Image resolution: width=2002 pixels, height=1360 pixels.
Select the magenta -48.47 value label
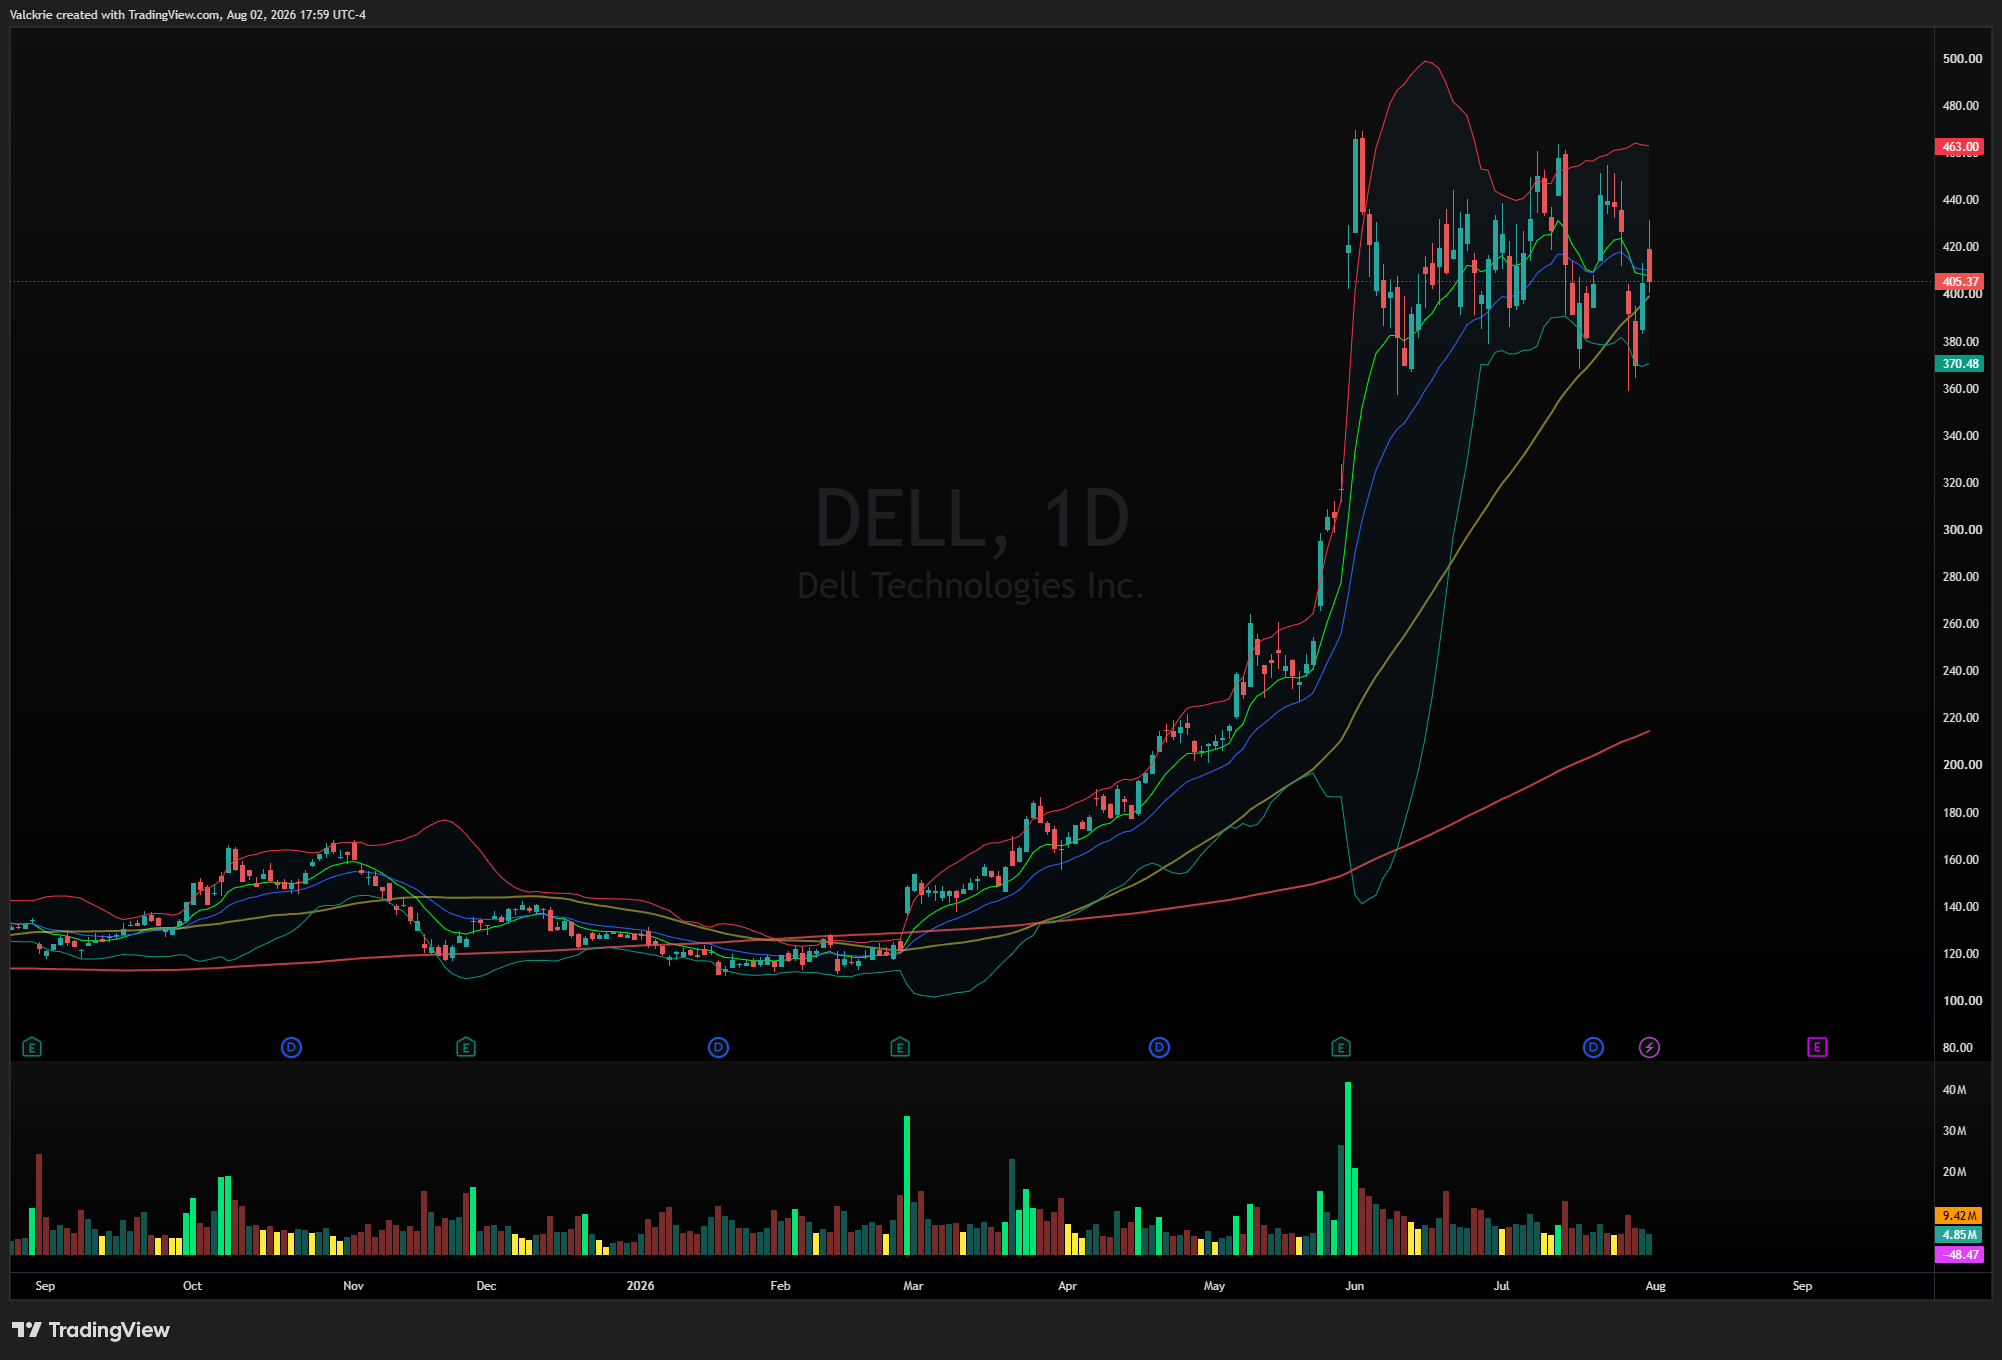[1960, 1254]
